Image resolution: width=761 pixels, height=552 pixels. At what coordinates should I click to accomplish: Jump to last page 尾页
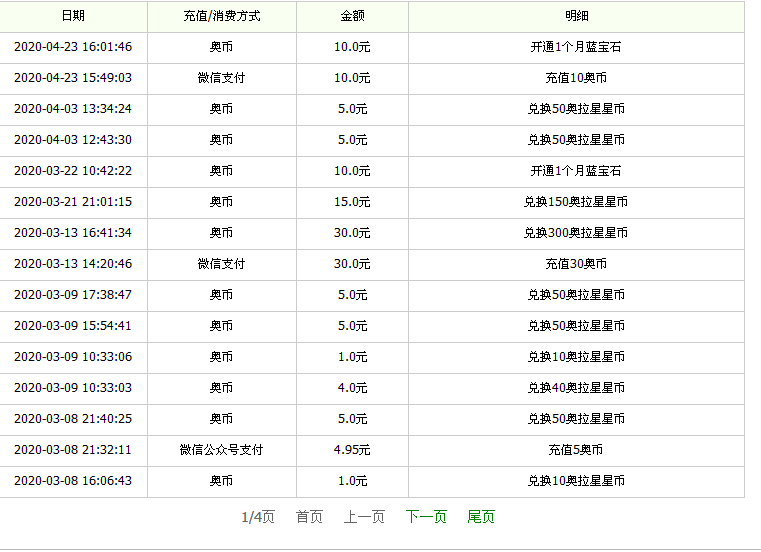[x=480, y=517]
